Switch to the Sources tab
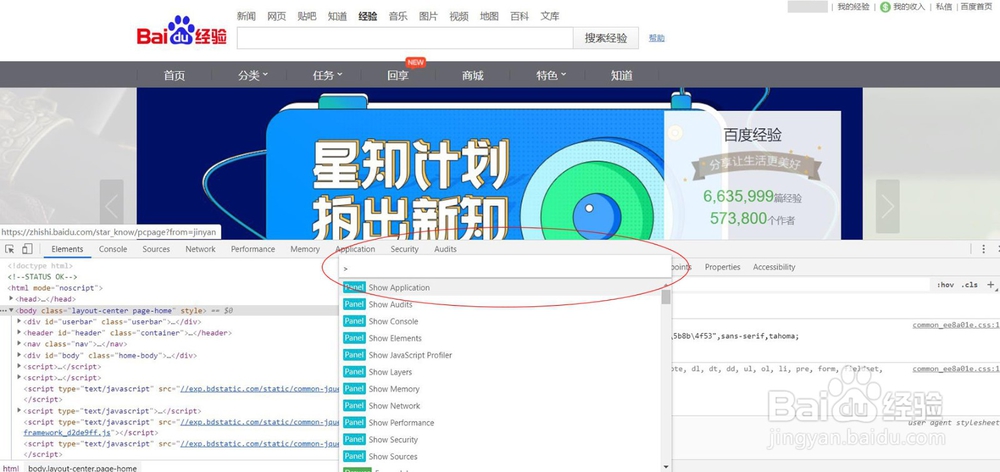1000x472 pixels. click(156, 249)
